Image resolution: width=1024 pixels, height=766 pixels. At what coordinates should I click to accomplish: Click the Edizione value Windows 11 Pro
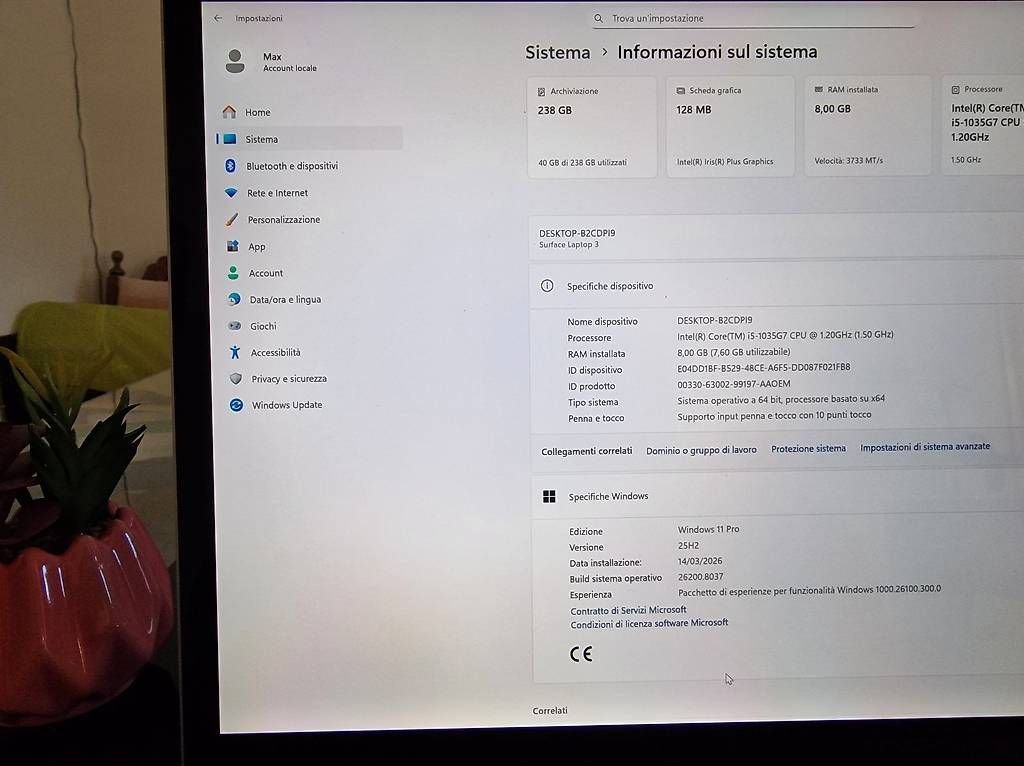click(x=709, y=529)
